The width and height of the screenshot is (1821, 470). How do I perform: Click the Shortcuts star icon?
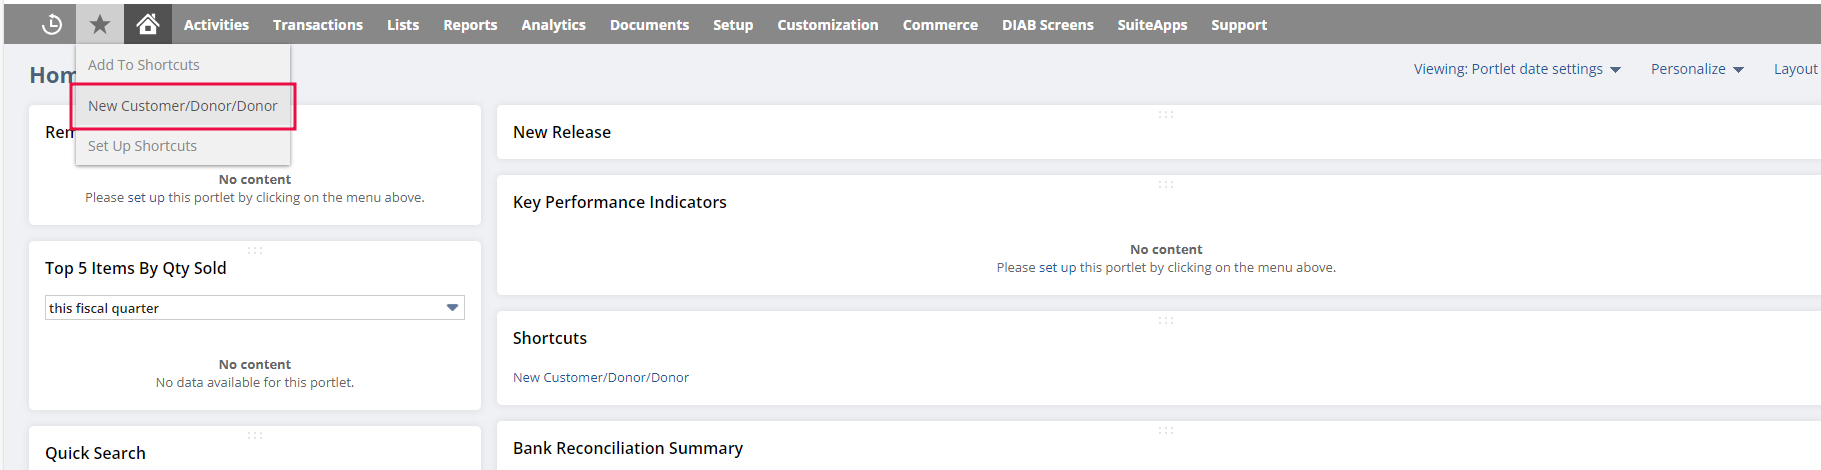click(x=100, y=25)
